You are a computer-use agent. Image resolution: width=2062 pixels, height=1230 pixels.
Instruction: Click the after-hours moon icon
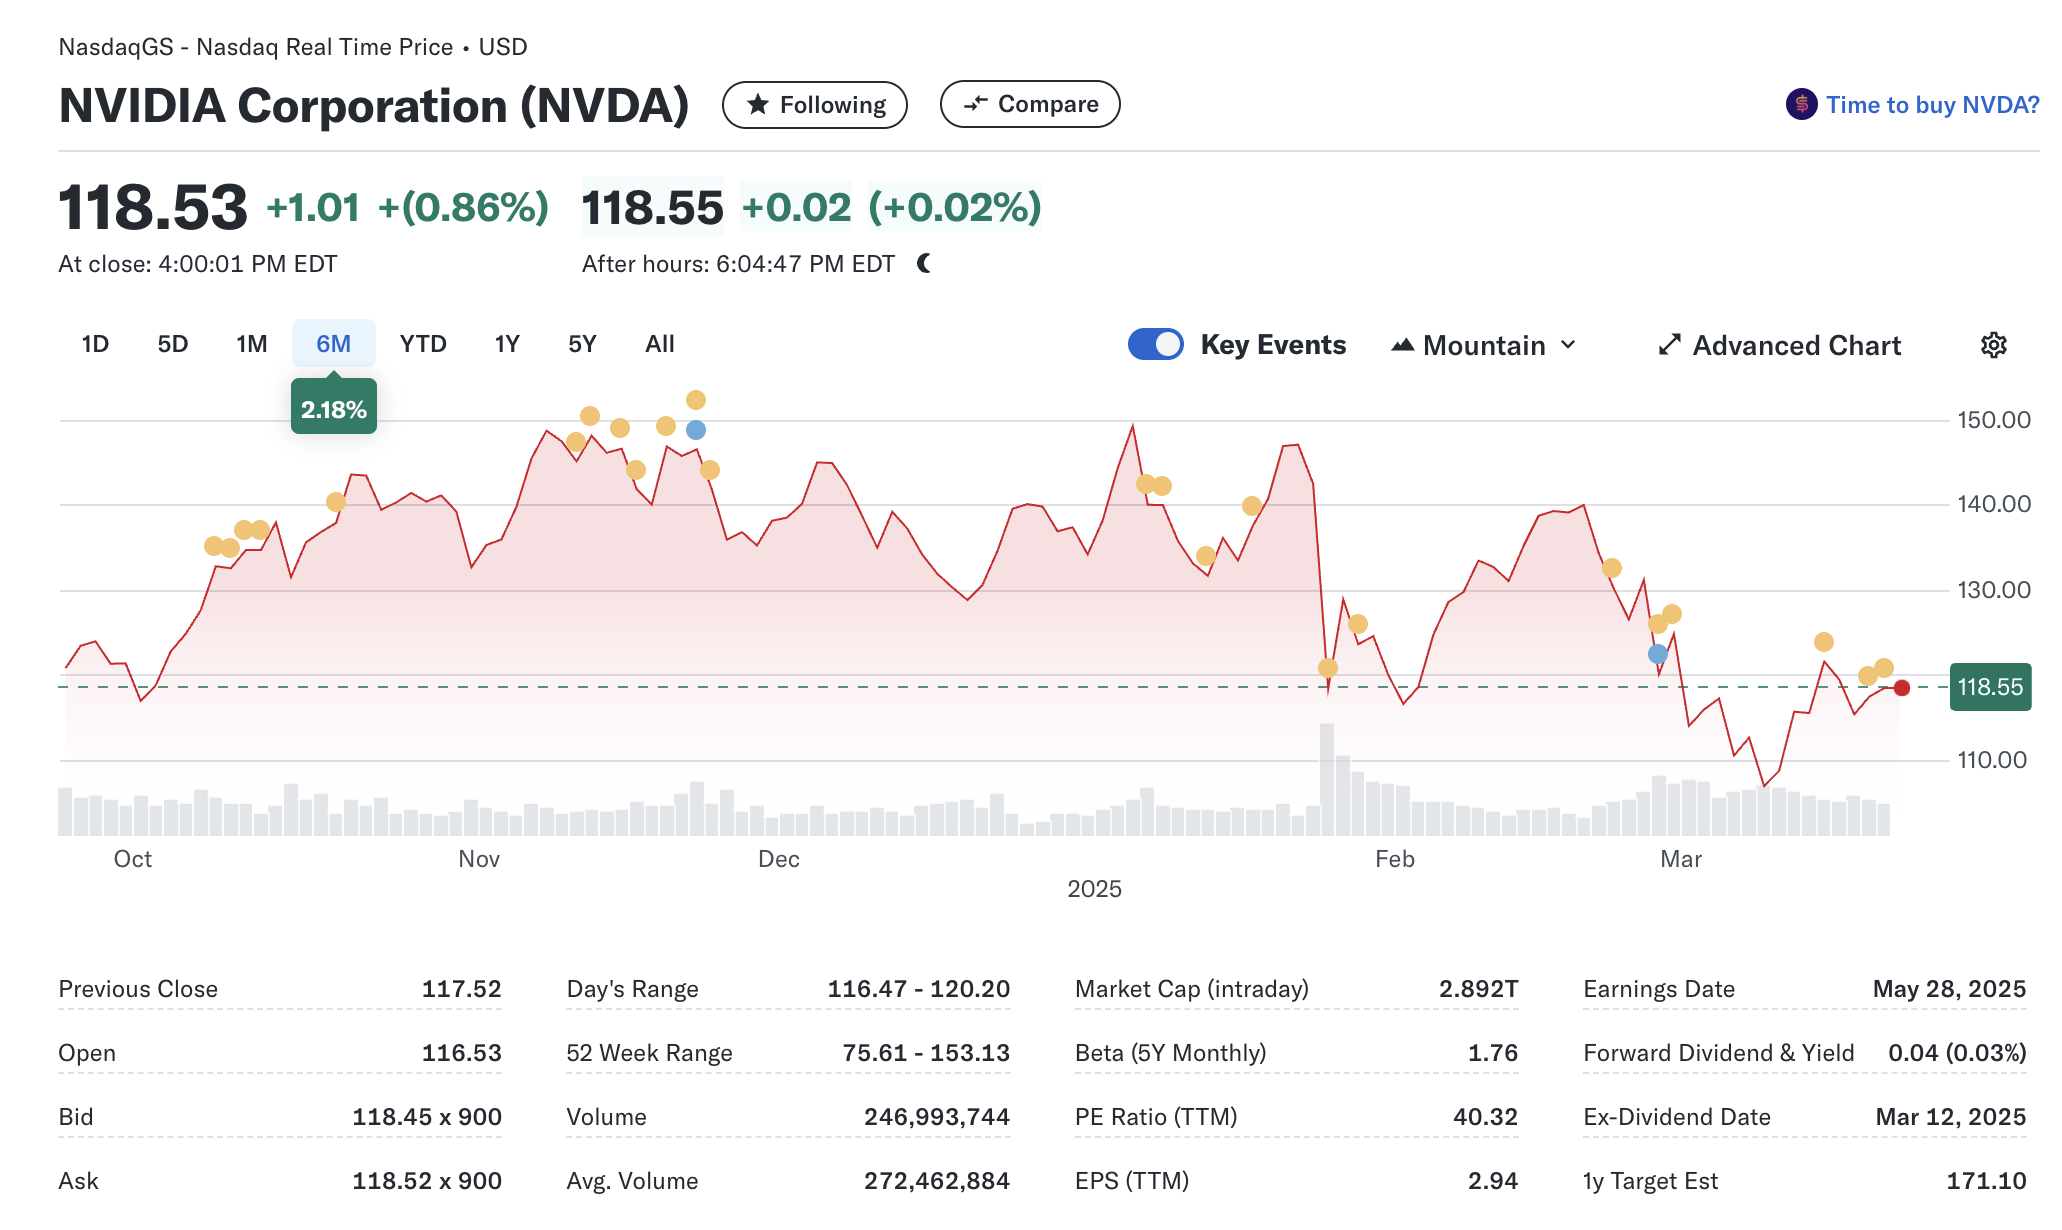pos(924,263)
